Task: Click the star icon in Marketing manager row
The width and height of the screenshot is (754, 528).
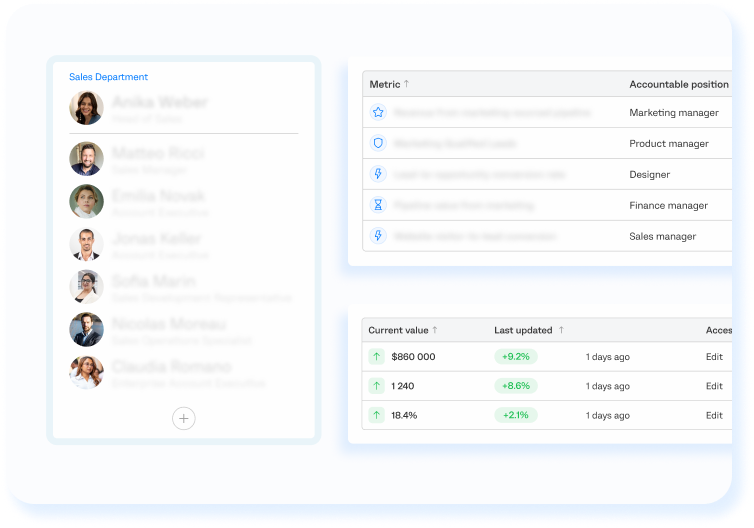Action: tap(378, 113)
